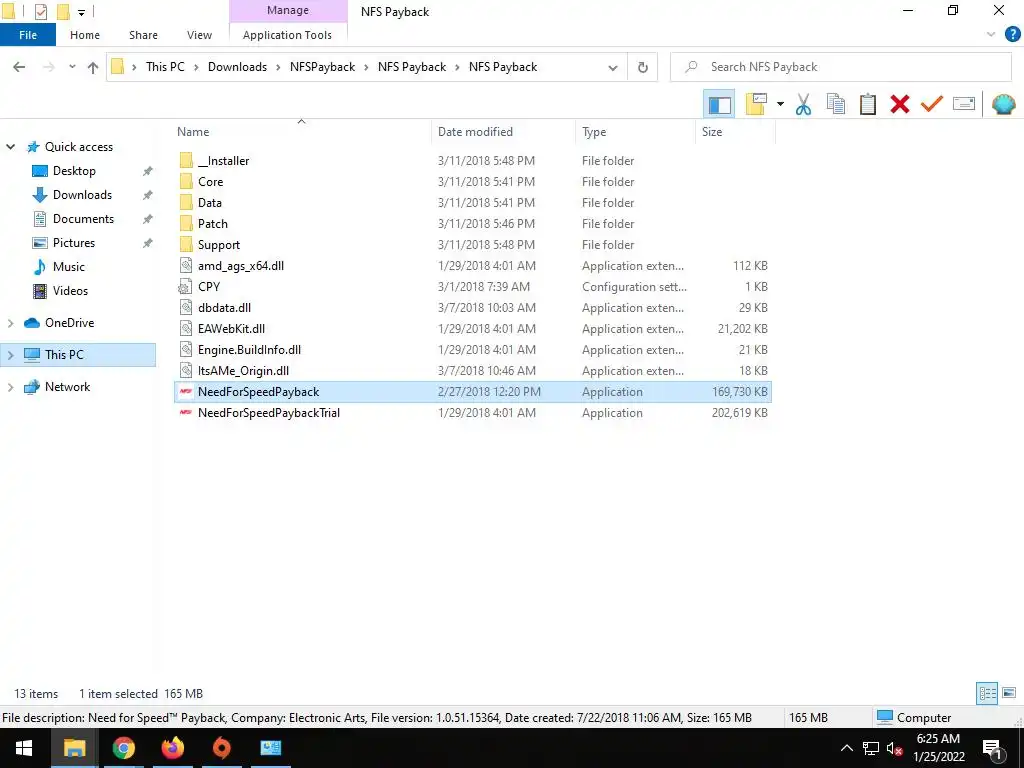Open Help with the blue question mark
Viewport: 1024px width, 768px height.
point(1012,35)
